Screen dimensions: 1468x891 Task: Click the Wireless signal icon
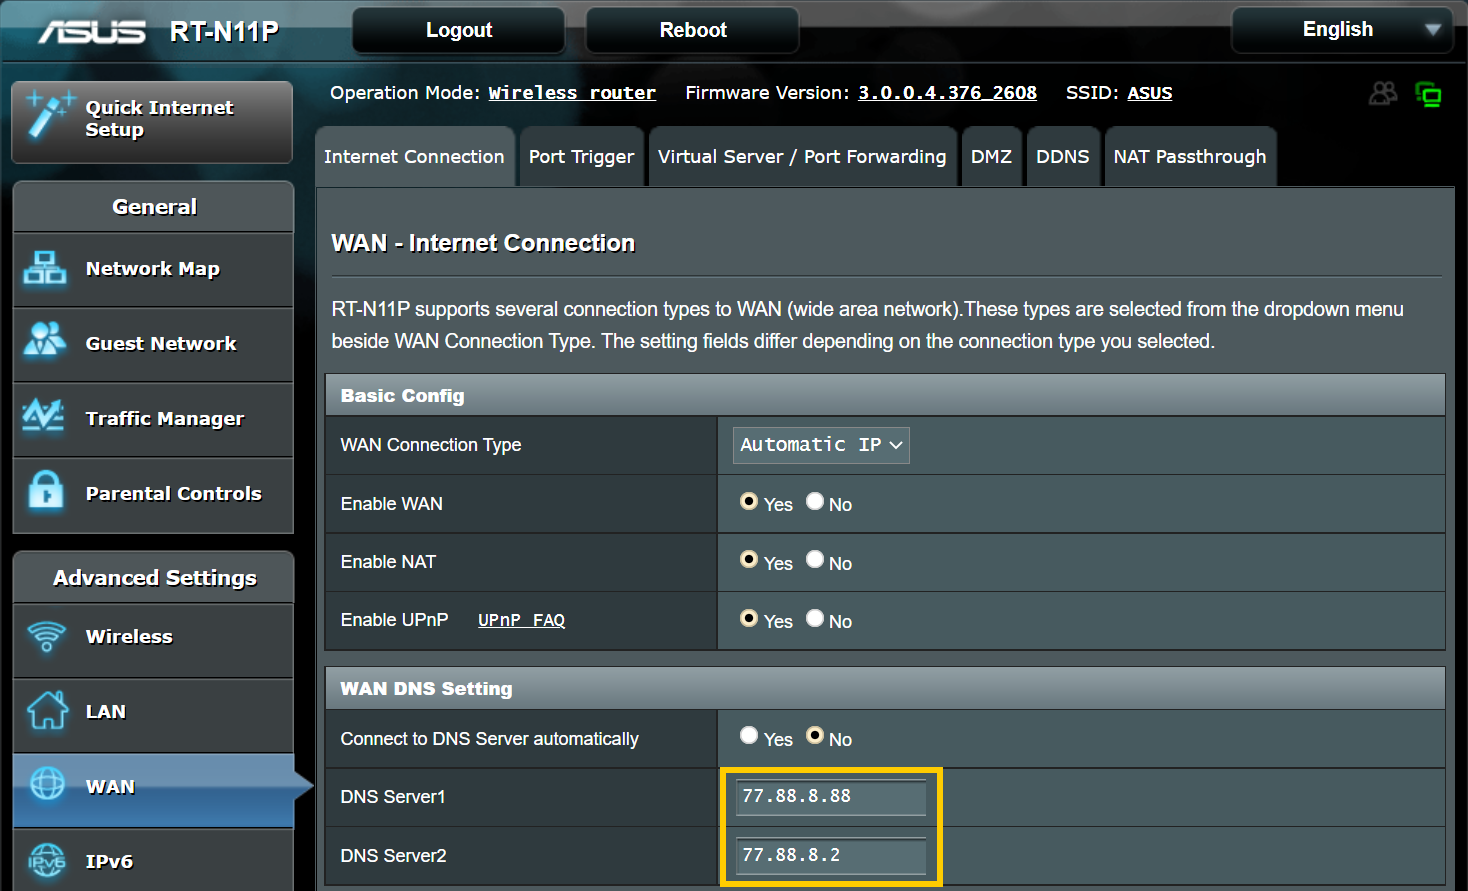click(x=46, y=636)
